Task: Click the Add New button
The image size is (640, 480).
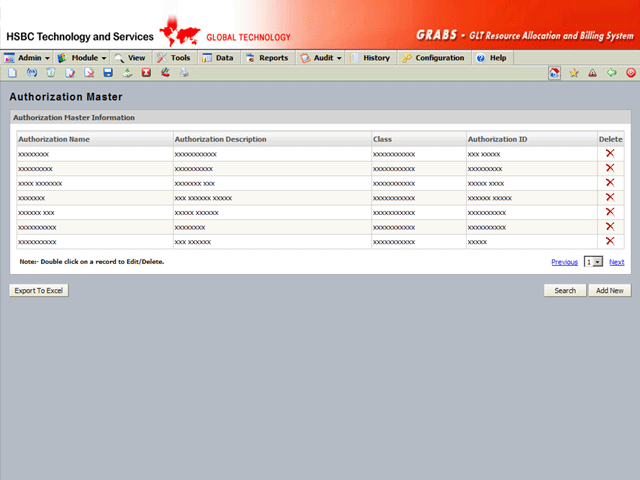Action: [609, 290]
